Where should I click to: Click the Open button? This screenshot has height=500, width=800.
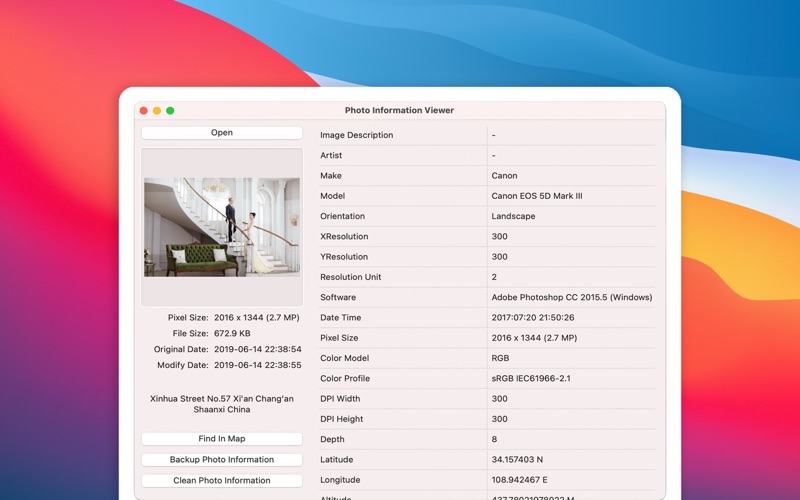point(221,133)
